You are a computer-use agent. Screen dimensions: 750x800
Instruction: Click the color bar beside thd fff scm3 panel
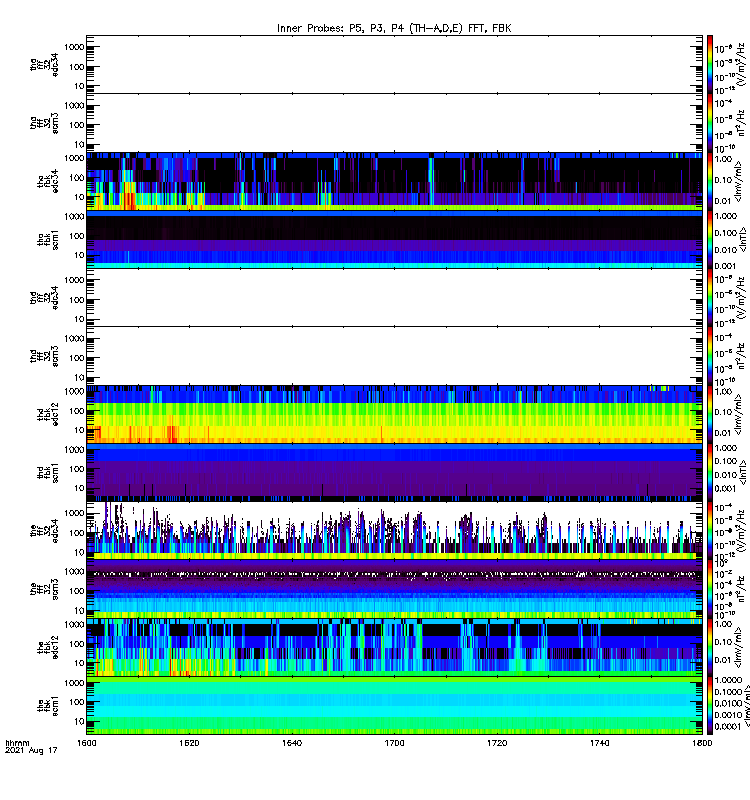click(710, 356)
